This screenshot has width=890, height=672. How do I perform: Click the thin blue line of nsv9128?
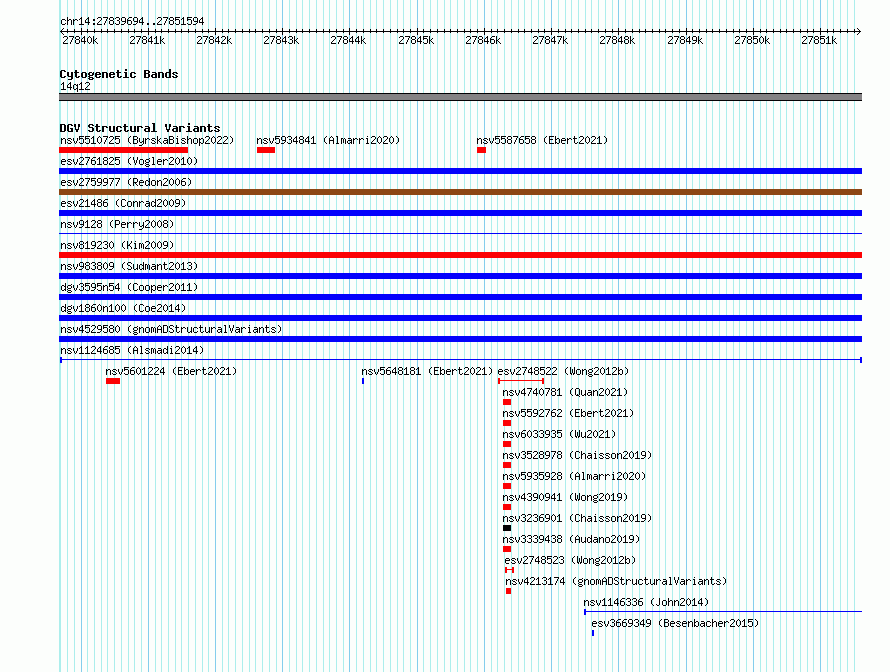tap(460, 233)
